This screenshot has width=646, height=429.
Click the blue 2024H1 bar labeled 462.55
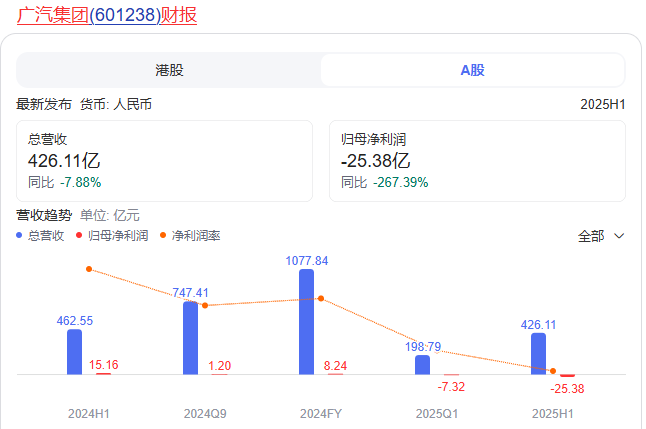[74, 352]
